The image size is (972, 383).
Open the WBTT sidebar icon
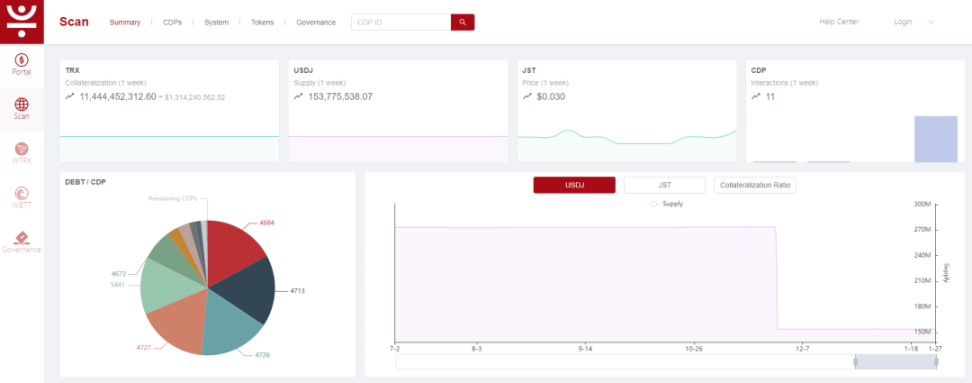click(x=22, y=194)
